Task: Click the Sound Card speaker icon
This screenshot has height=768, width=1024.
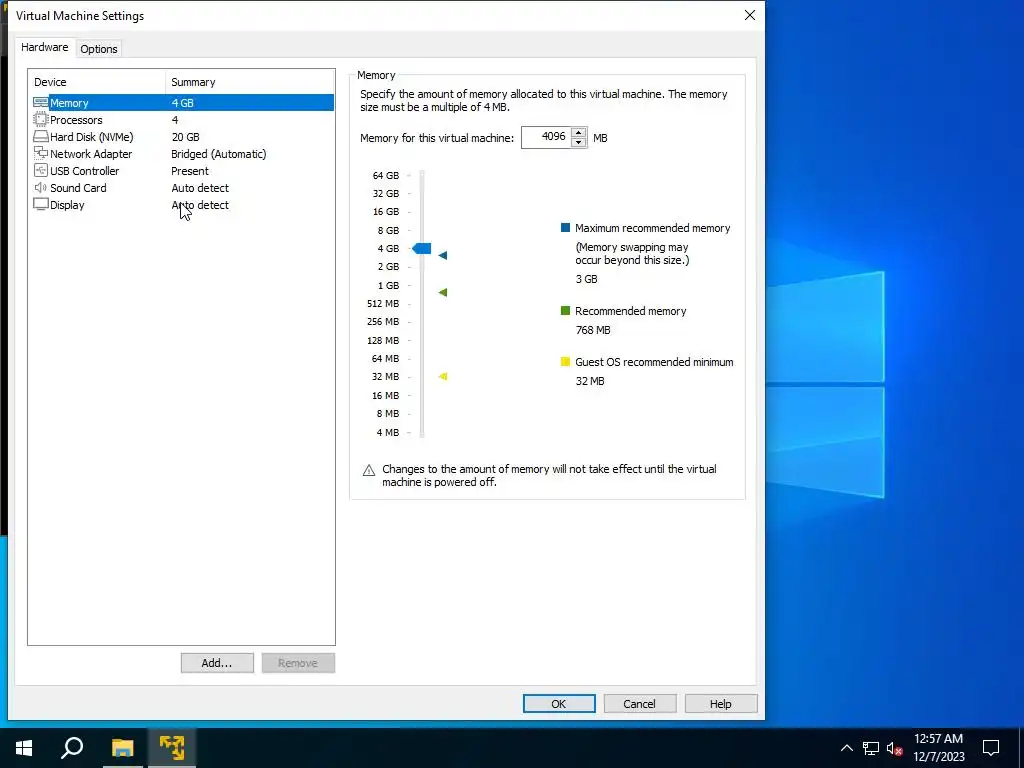Action: 40,187
